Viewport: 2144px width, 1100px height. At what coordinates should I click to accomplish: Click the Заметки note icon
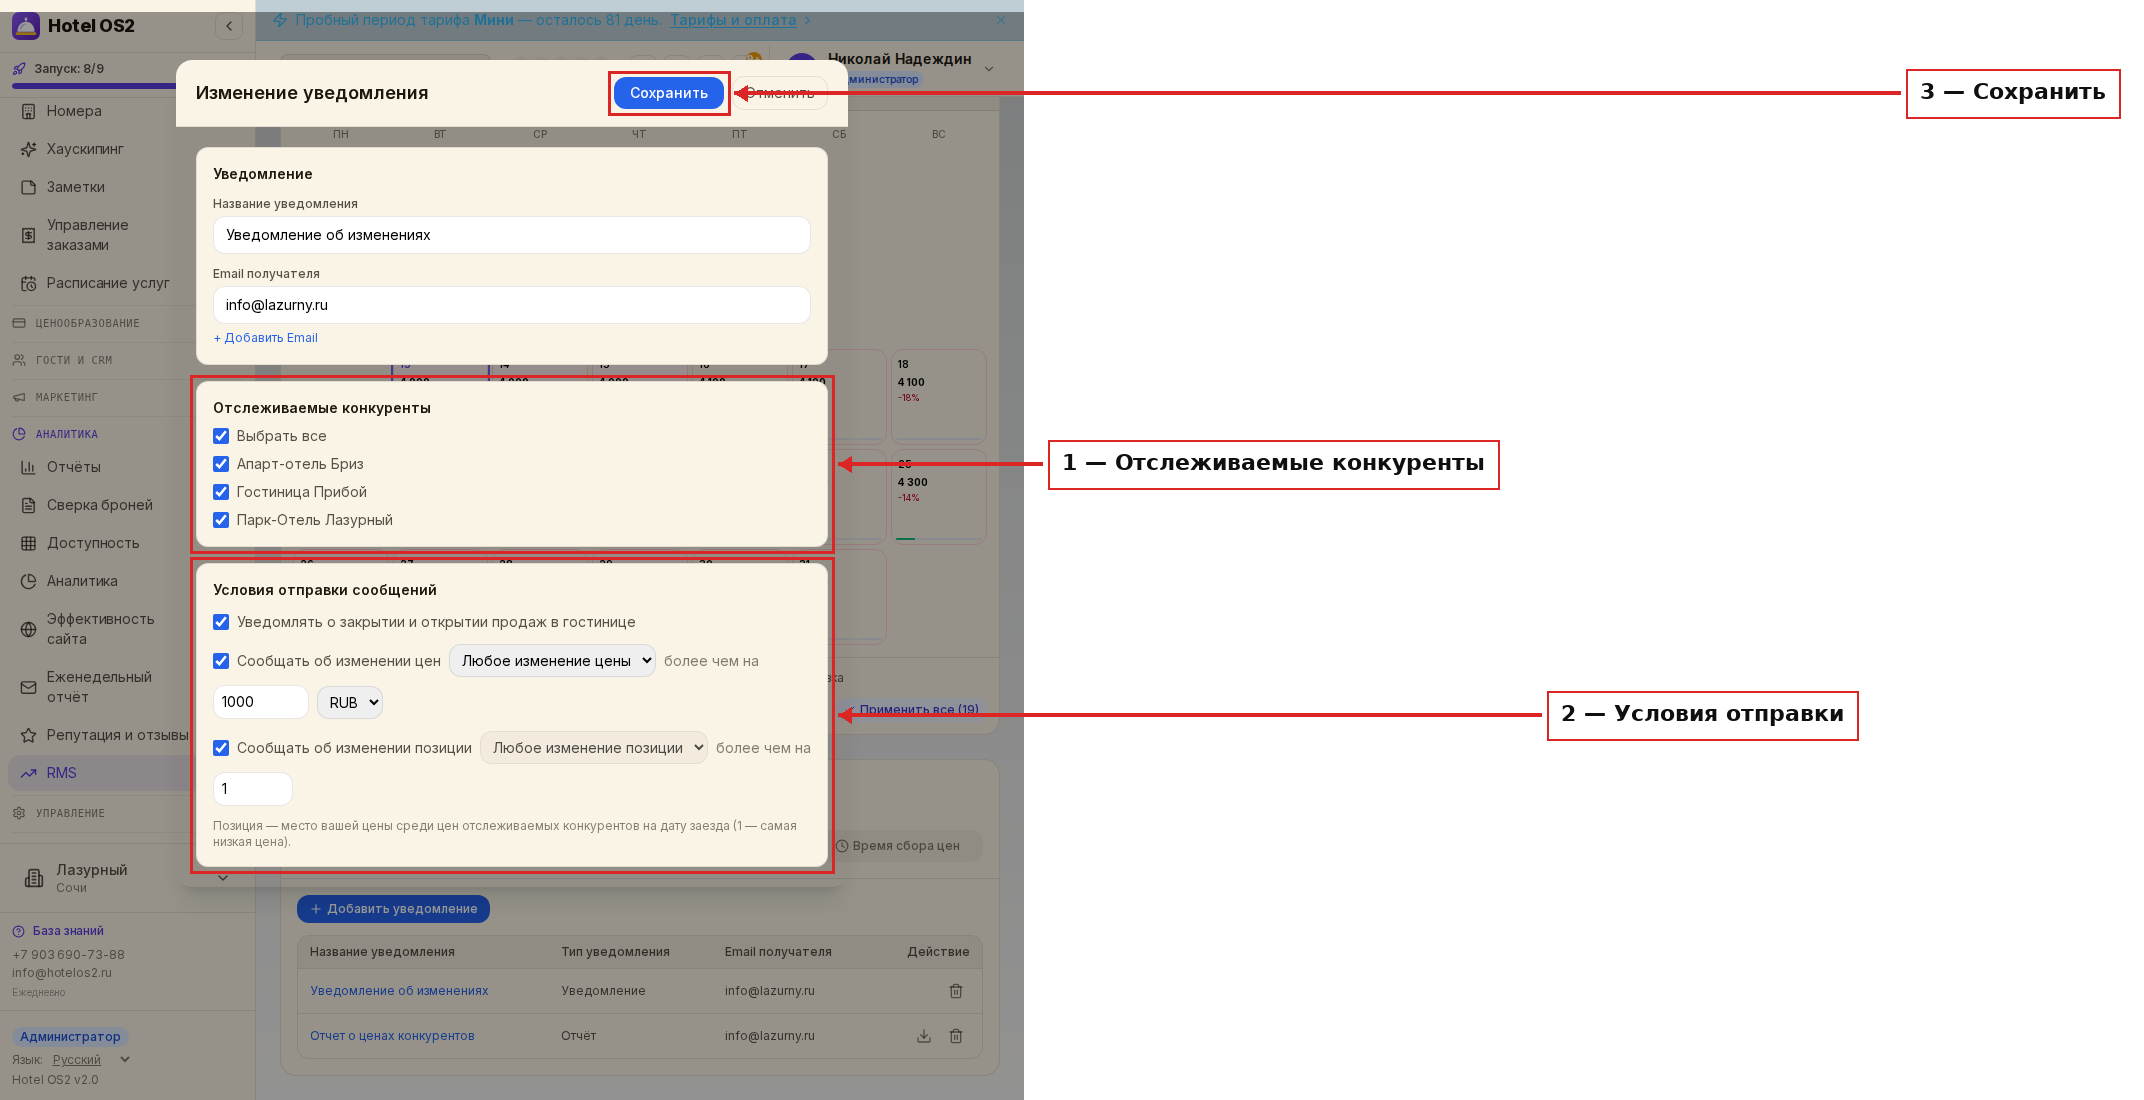(28, 187)
